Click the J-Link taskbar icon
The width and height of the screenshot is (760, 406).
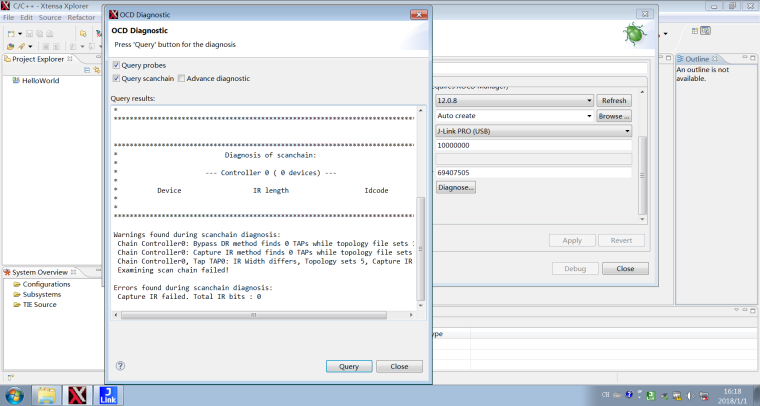108,395
